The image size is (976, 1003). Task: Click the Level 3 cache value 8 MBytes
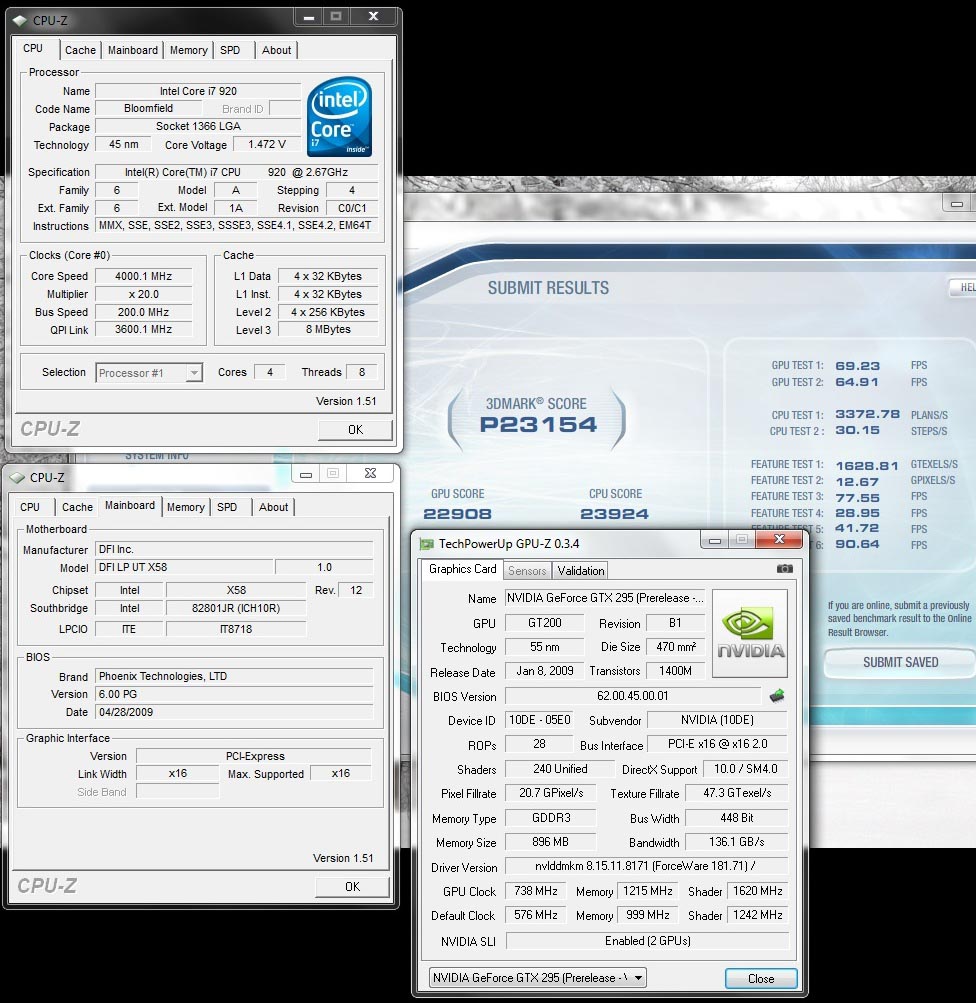point(328,329)
